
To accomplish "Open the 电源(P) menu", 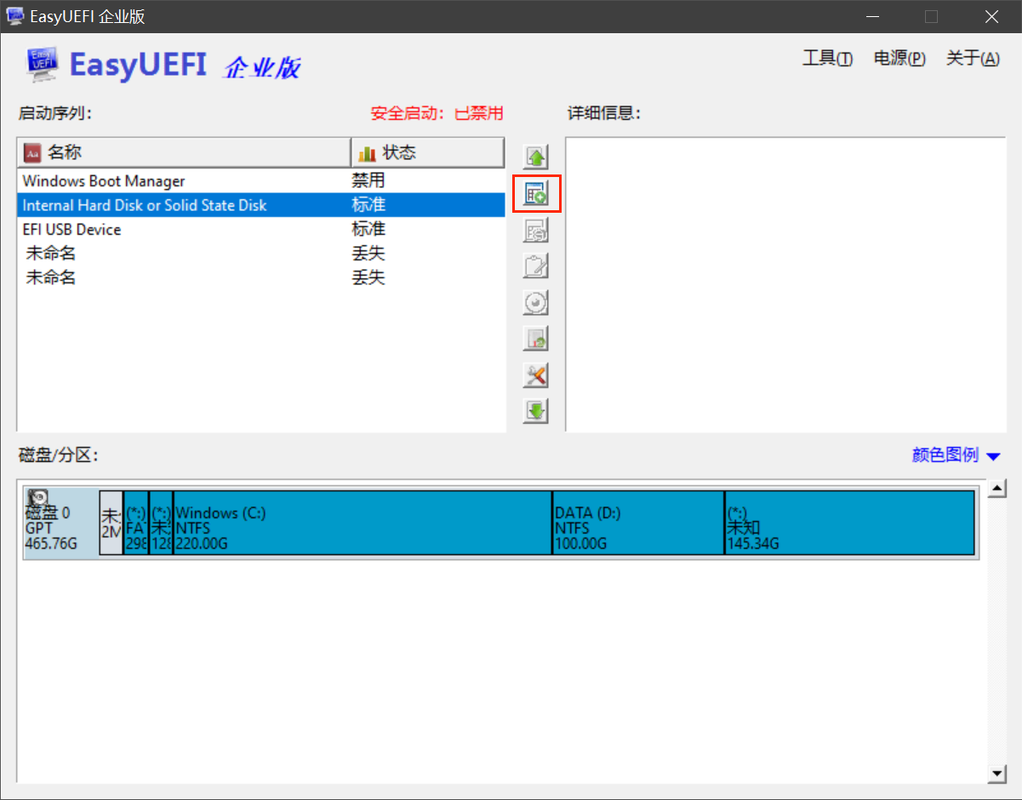I will tap(899, 59).
